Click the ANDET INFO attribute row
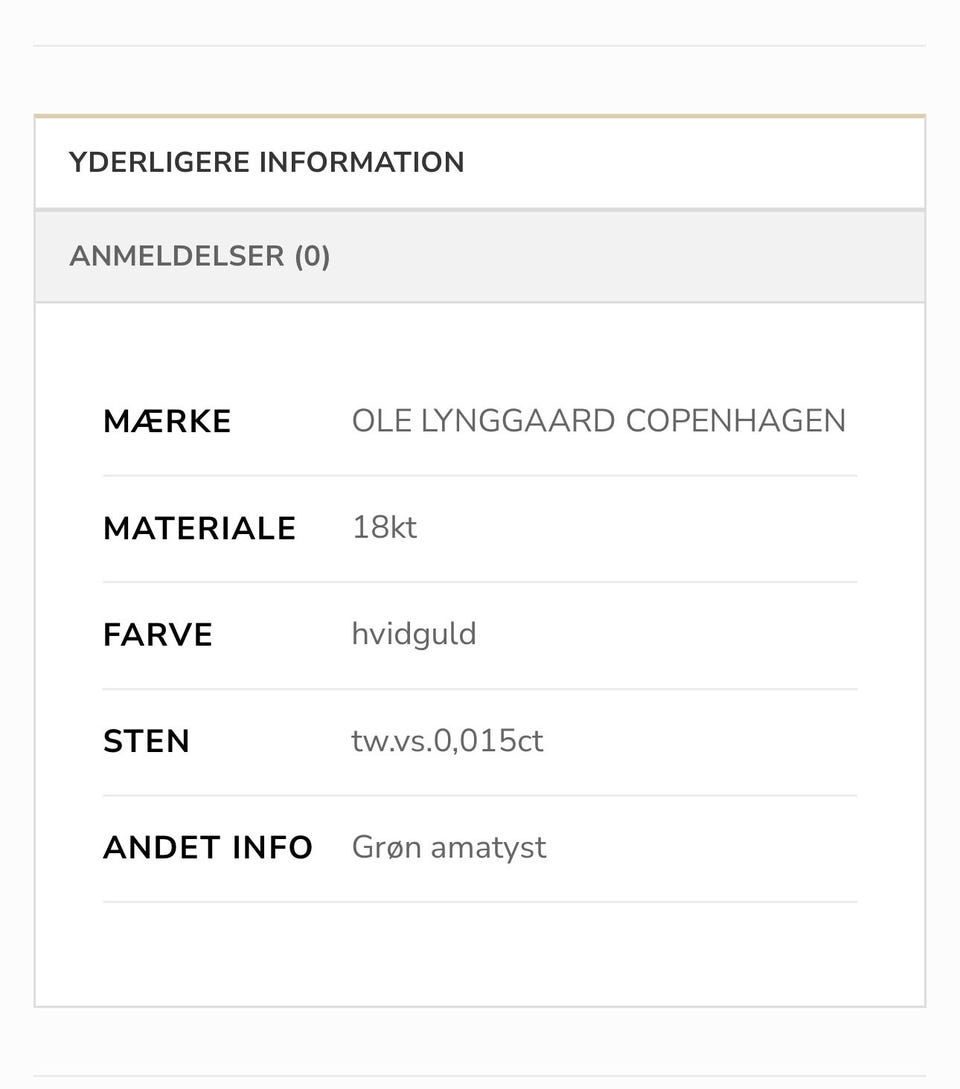This screenshot has width=960, height=1089. coord(480,846)
